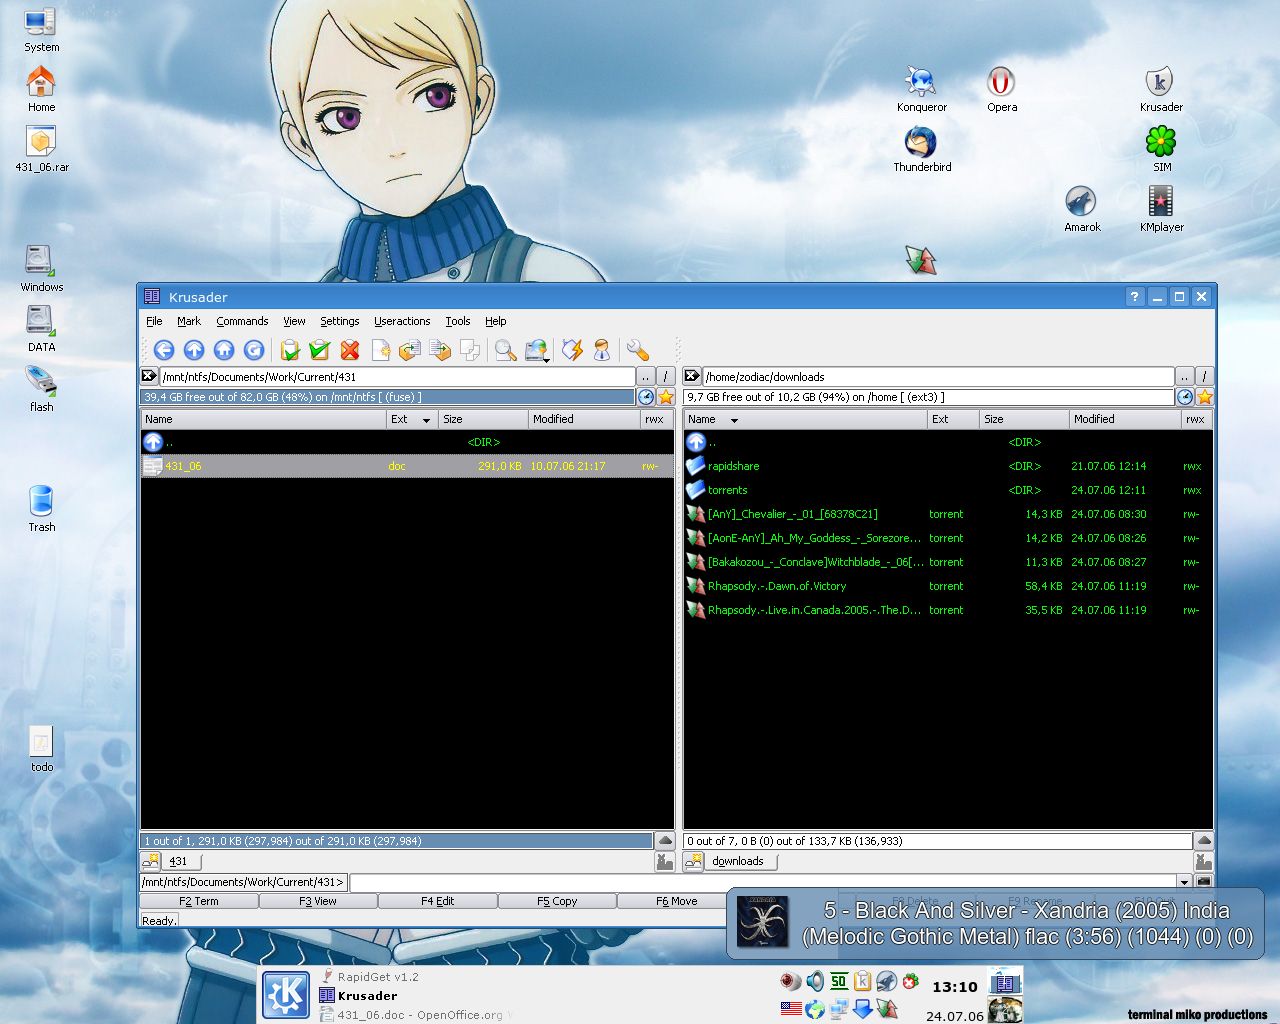Click the Krusader command line input
Screen dimensions: 1280x1024
click(763, 882)
